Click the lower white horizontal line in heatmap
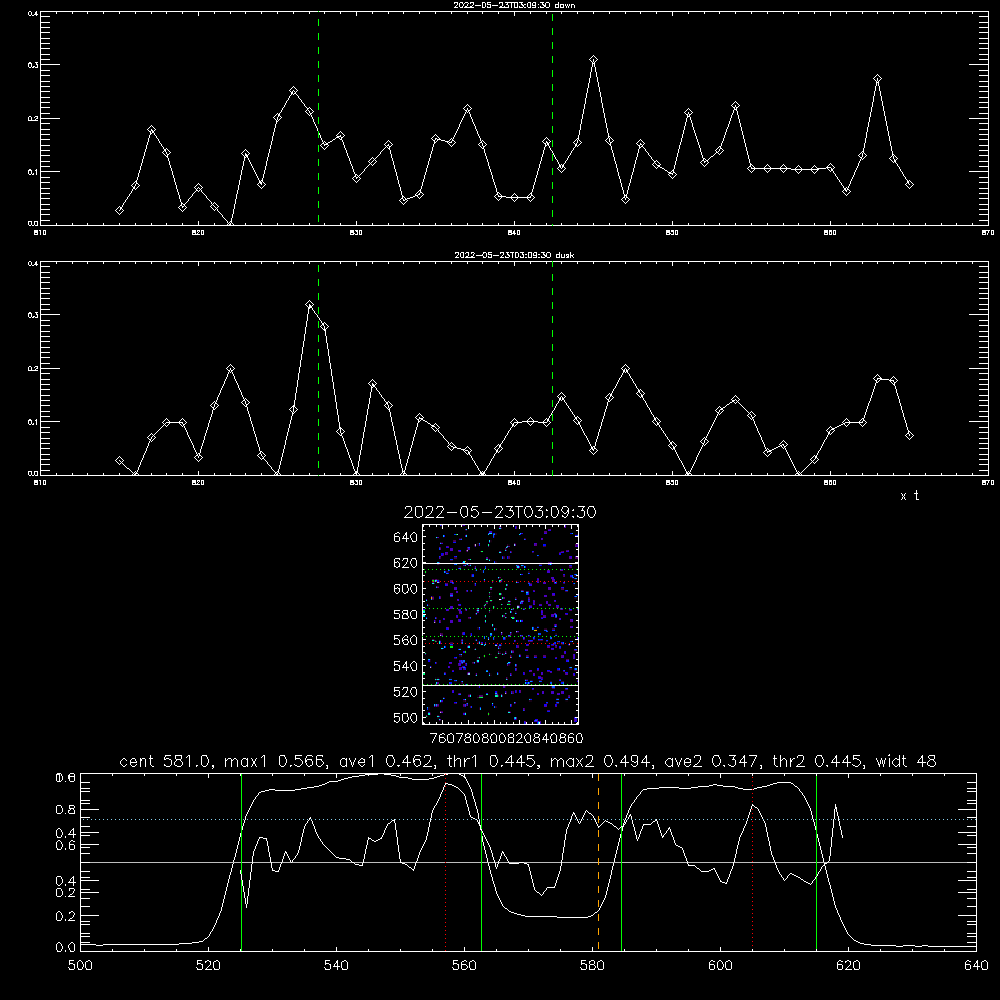 pos(501,685)
